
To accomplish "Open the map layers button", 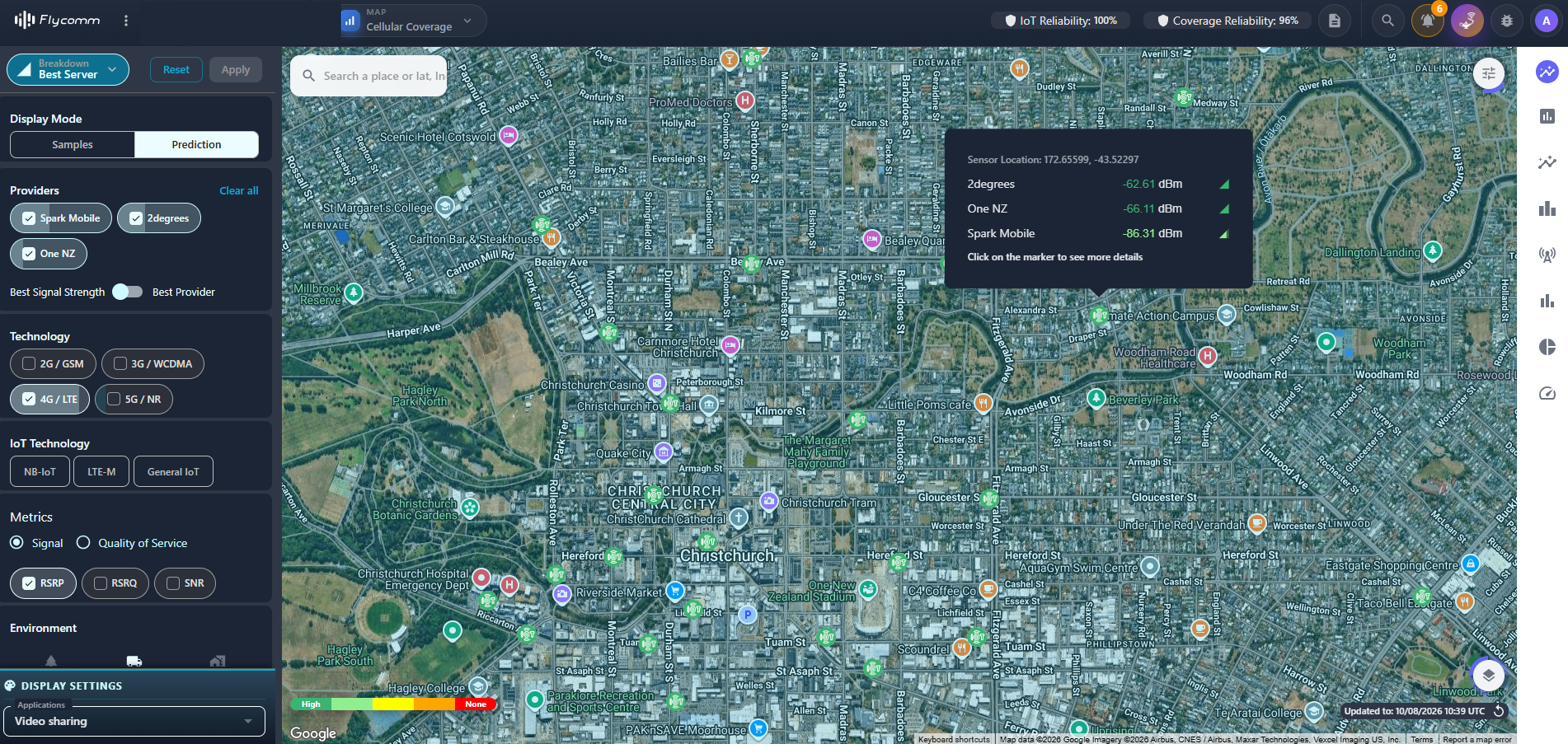I will click(1489, 675).
